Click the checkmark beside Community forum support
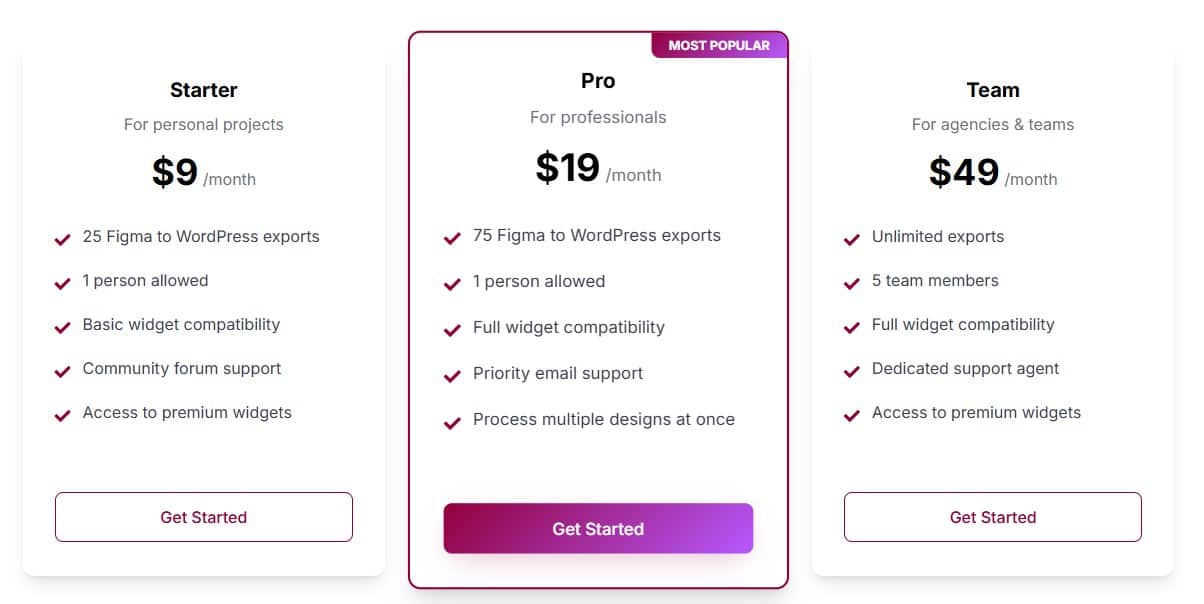 point(61,370)
